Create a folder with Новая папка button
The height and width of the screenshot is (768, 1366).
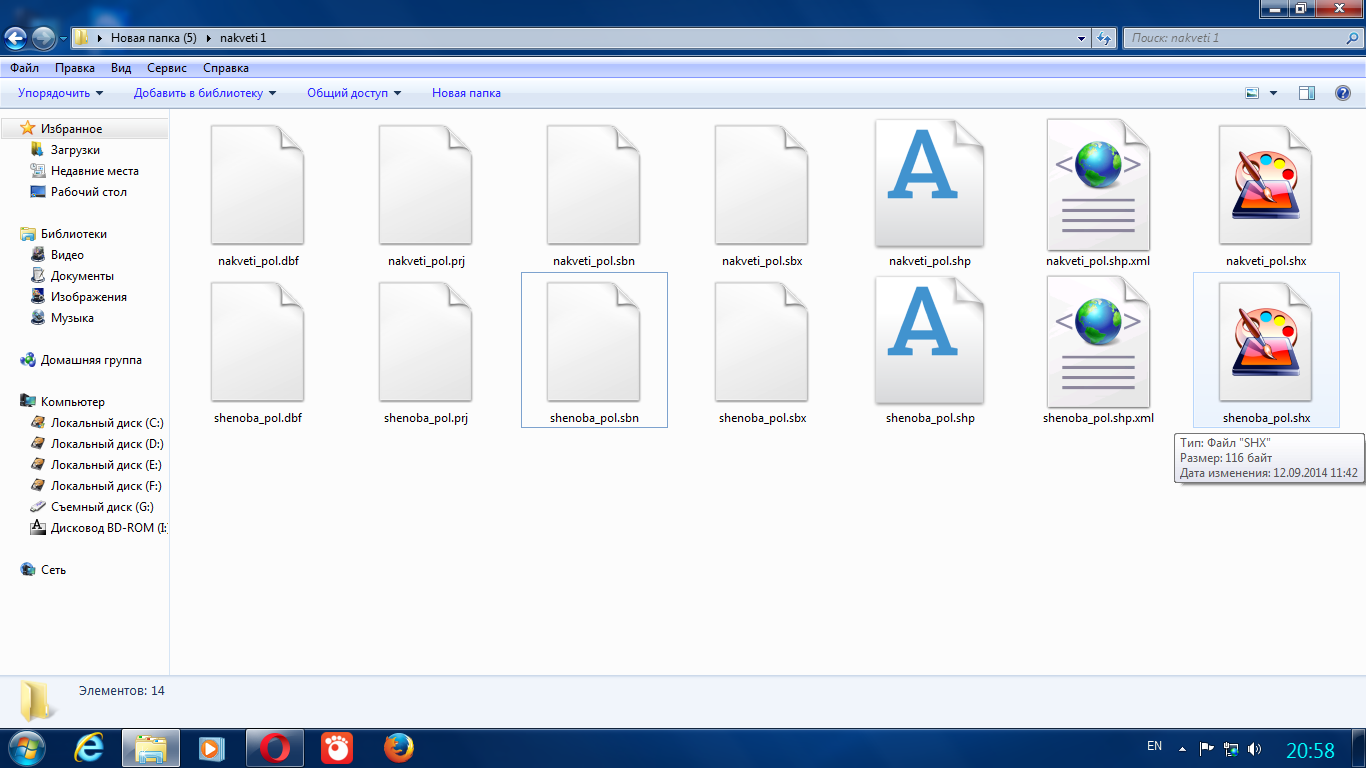click(x=466, y=93)
